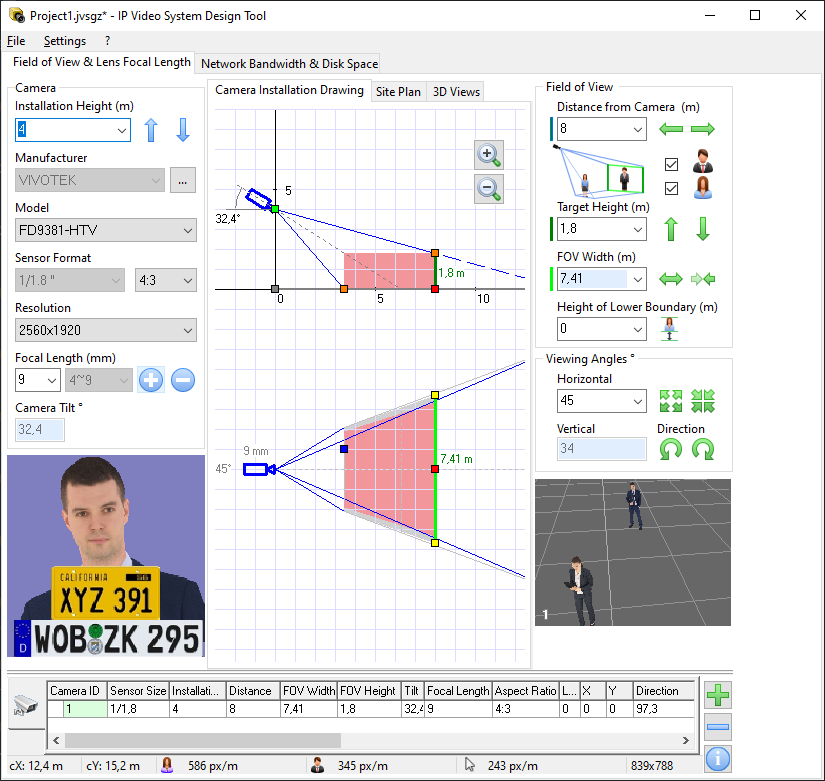Click the manufacturer browse '...' button
This screenshot has height=781, width=825.
tap(182, 181)
